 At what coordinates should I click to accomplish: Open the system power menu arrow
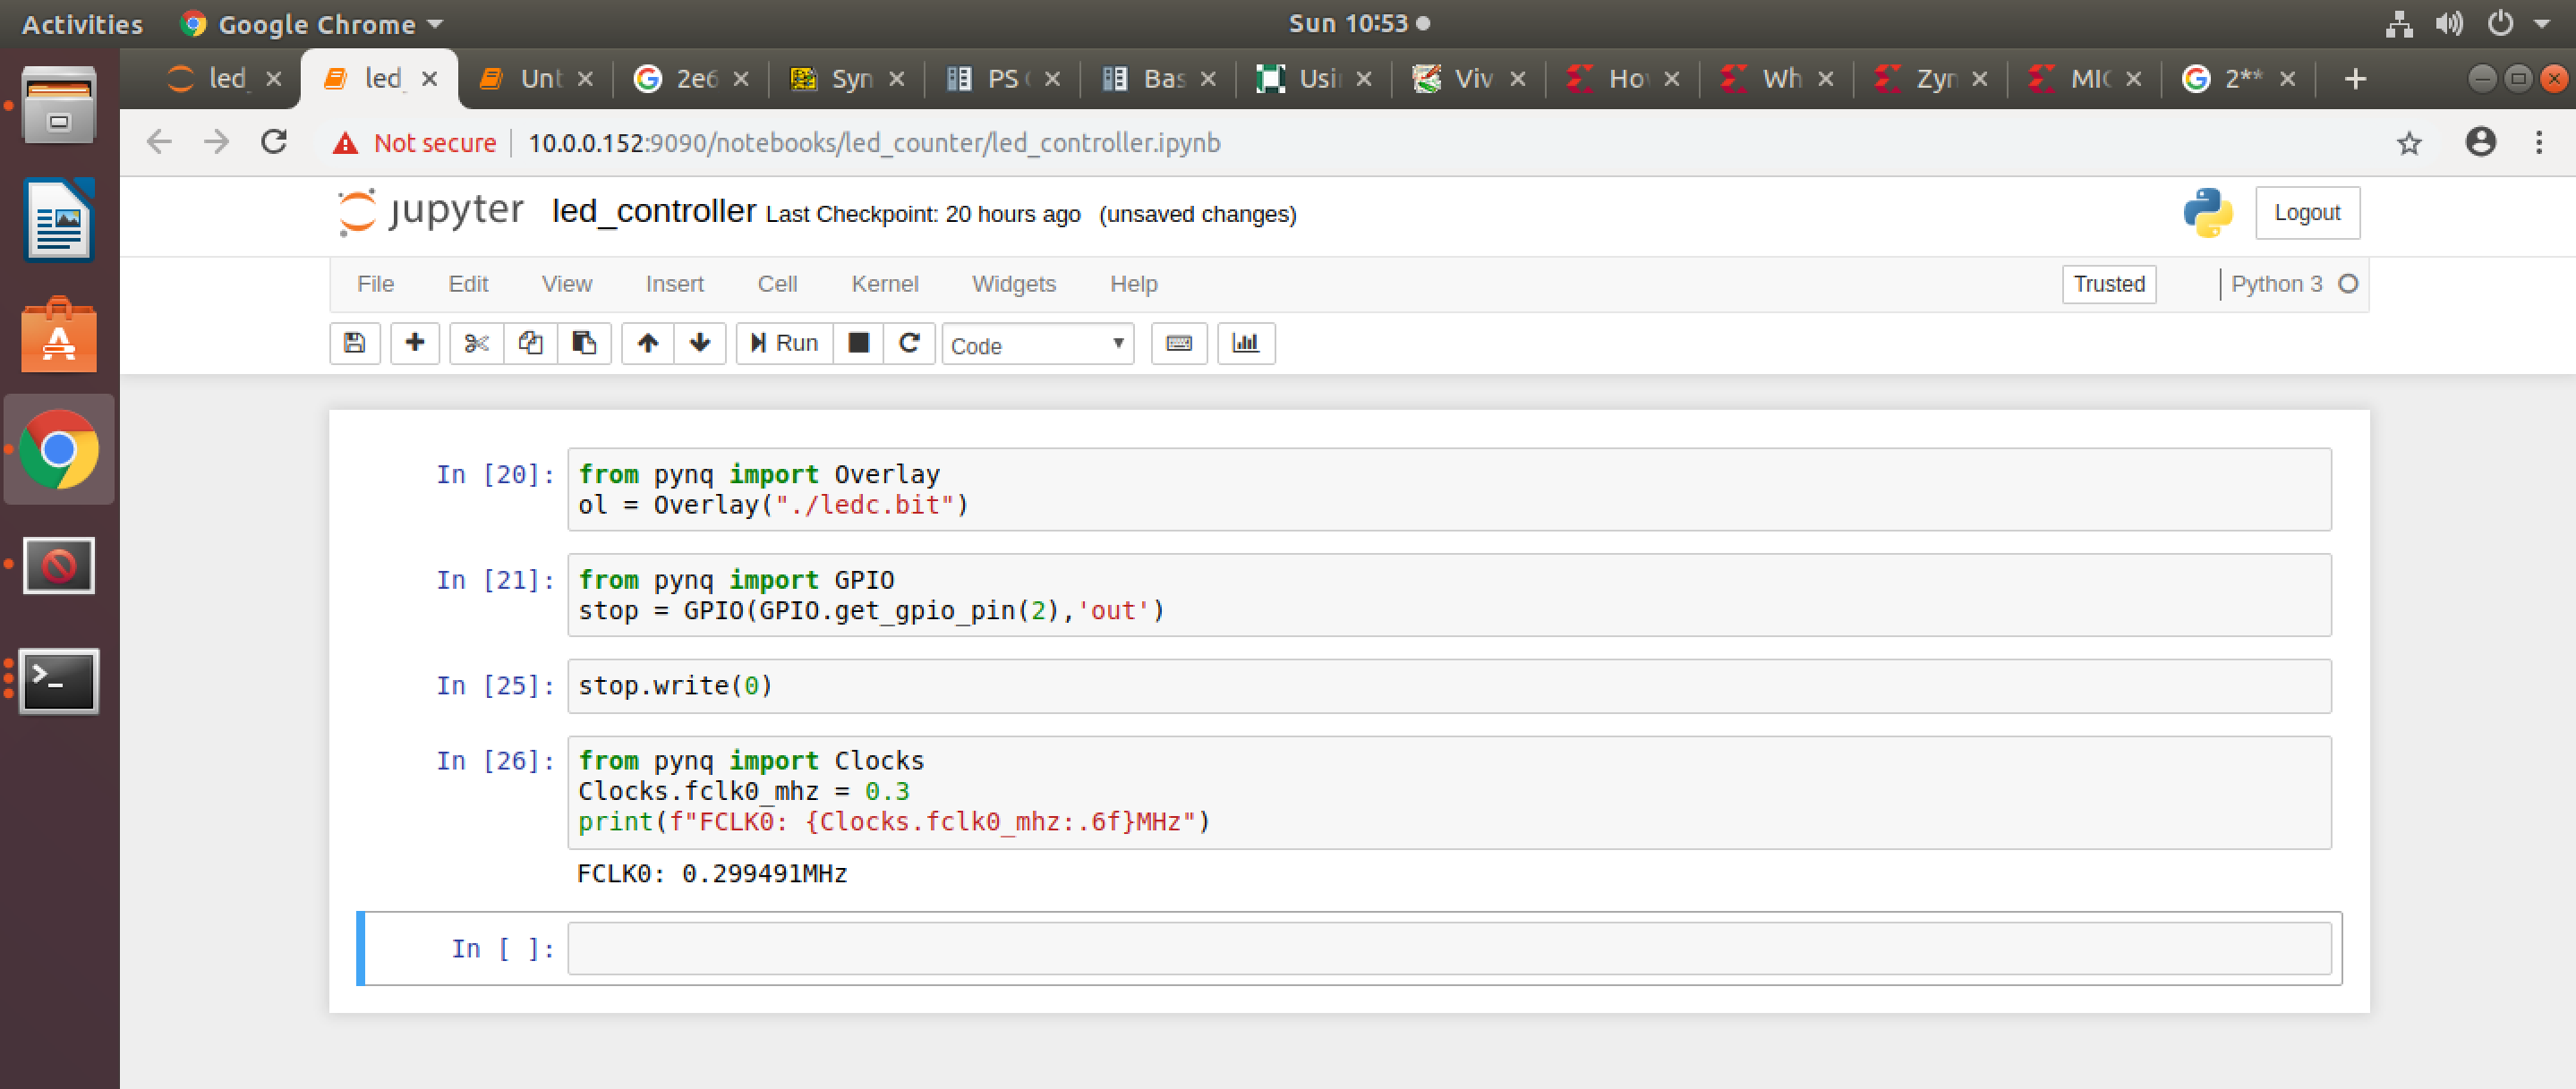tap(2541, 24)
